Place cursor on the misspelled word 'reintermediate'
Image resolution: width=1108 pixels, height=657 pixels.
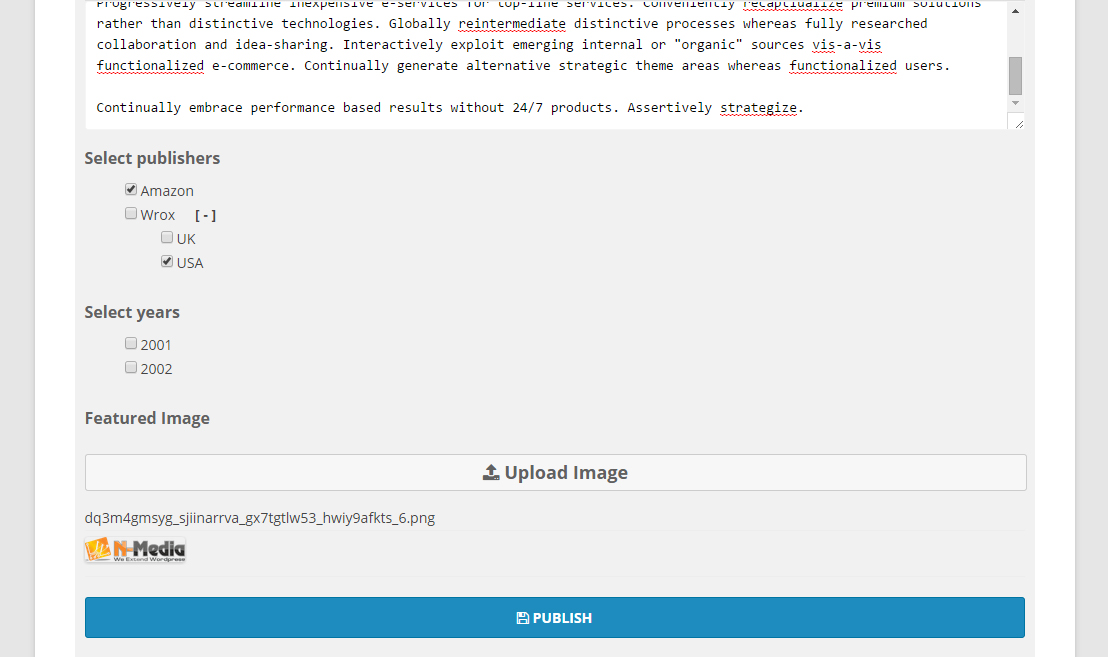click(512, 23)
